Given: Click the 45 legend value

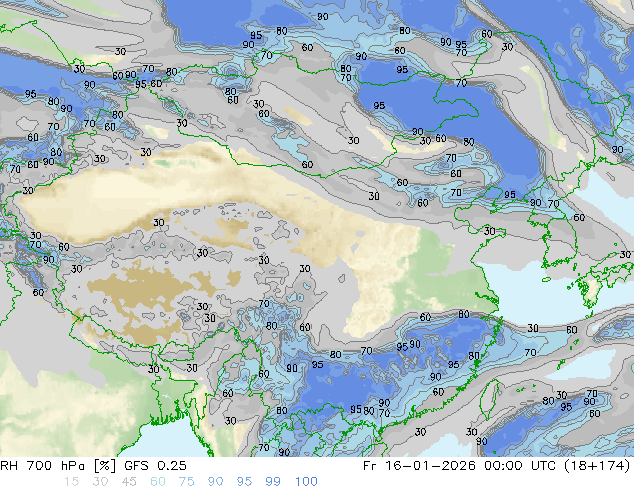Looking at the screenshot, I should (x=128, y=482).
